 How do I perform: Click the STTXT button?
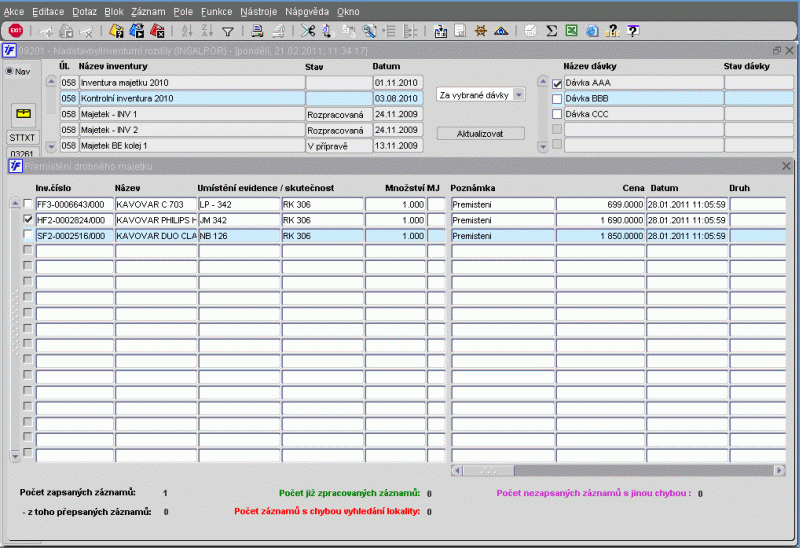coord(22,138)
